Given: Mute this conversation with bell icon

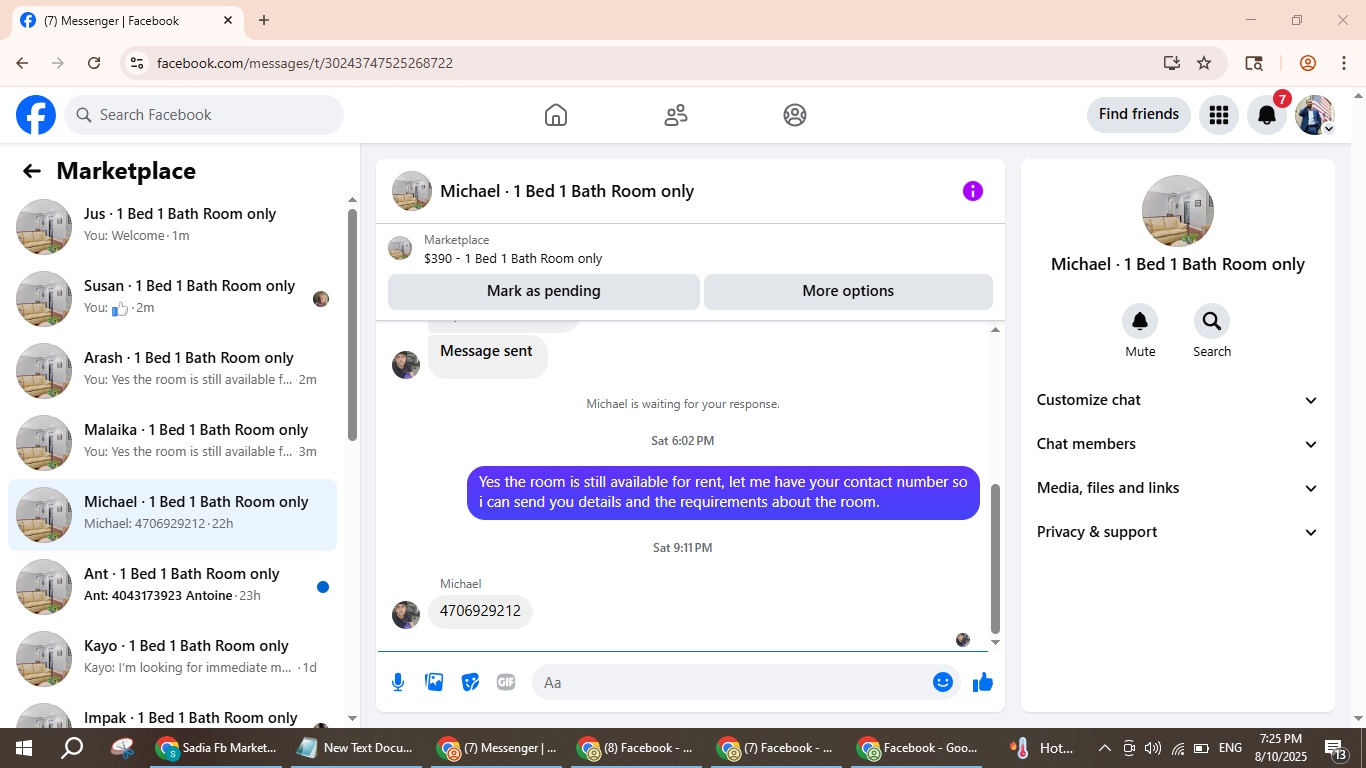Looking at the screenshot, I should pos(1140,321).
